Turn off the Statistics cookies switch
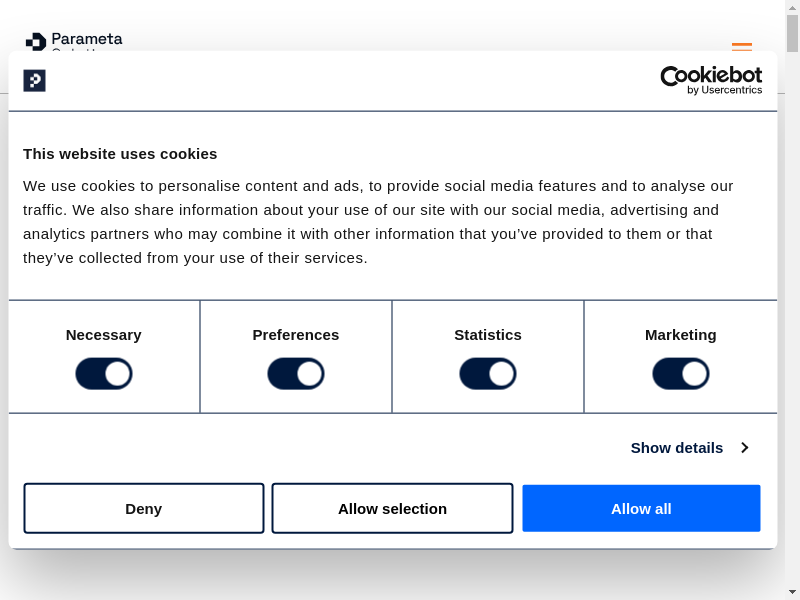The width and height of the screenshot is (800, 600). click(x=488, y=374)
